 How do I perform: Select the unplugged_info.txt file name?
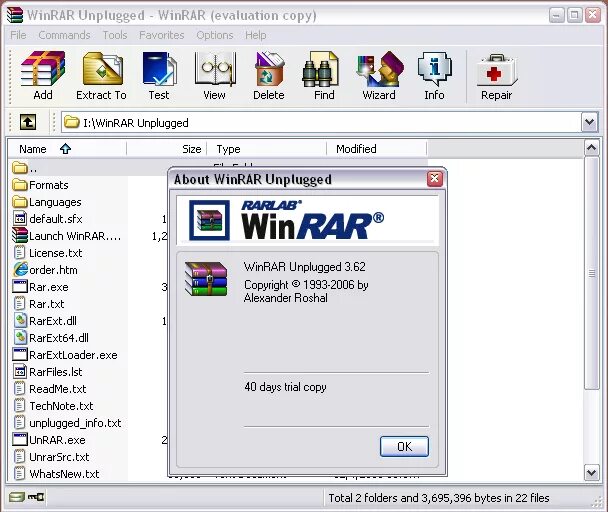pyautogui.click(x=75, y=423)
